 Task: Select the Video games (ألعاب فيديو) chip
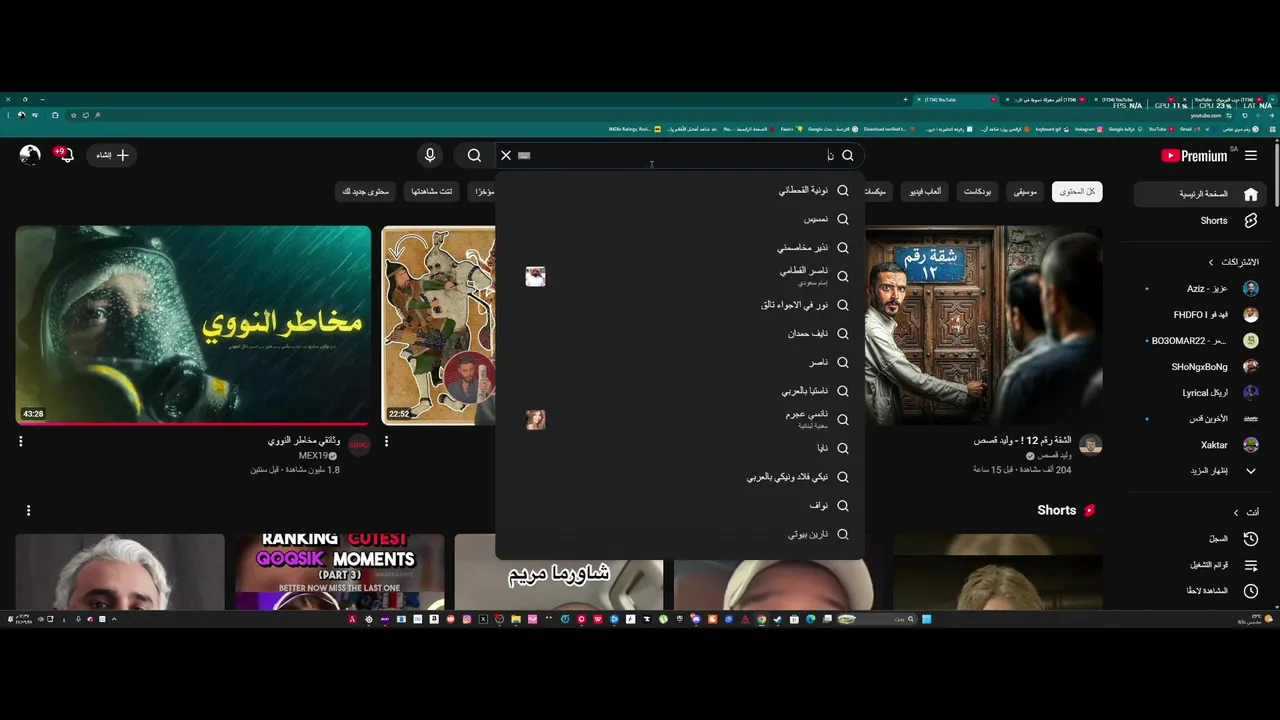[x=925, y=191]
